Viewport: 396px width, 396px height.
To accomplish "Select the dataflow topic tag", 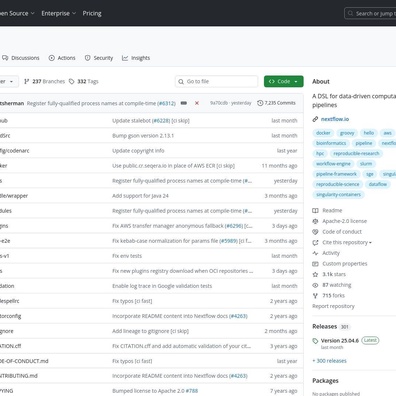I will [378, 184].
